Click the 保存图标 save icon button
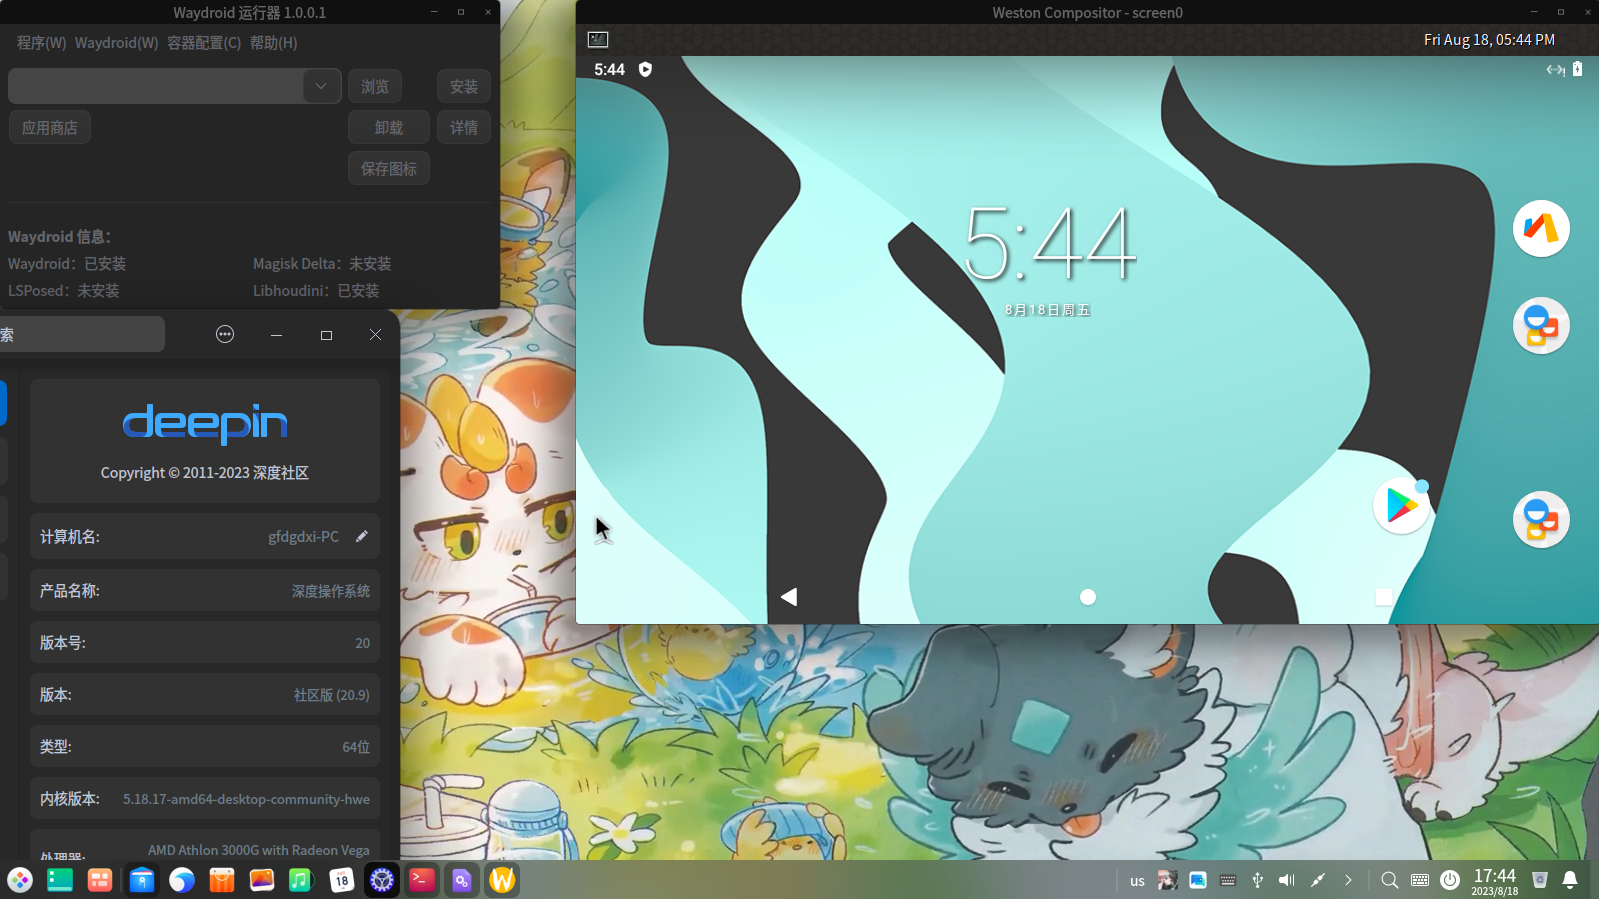Image resolution: width=1599 pixels, height=899 pixels. 389,169
